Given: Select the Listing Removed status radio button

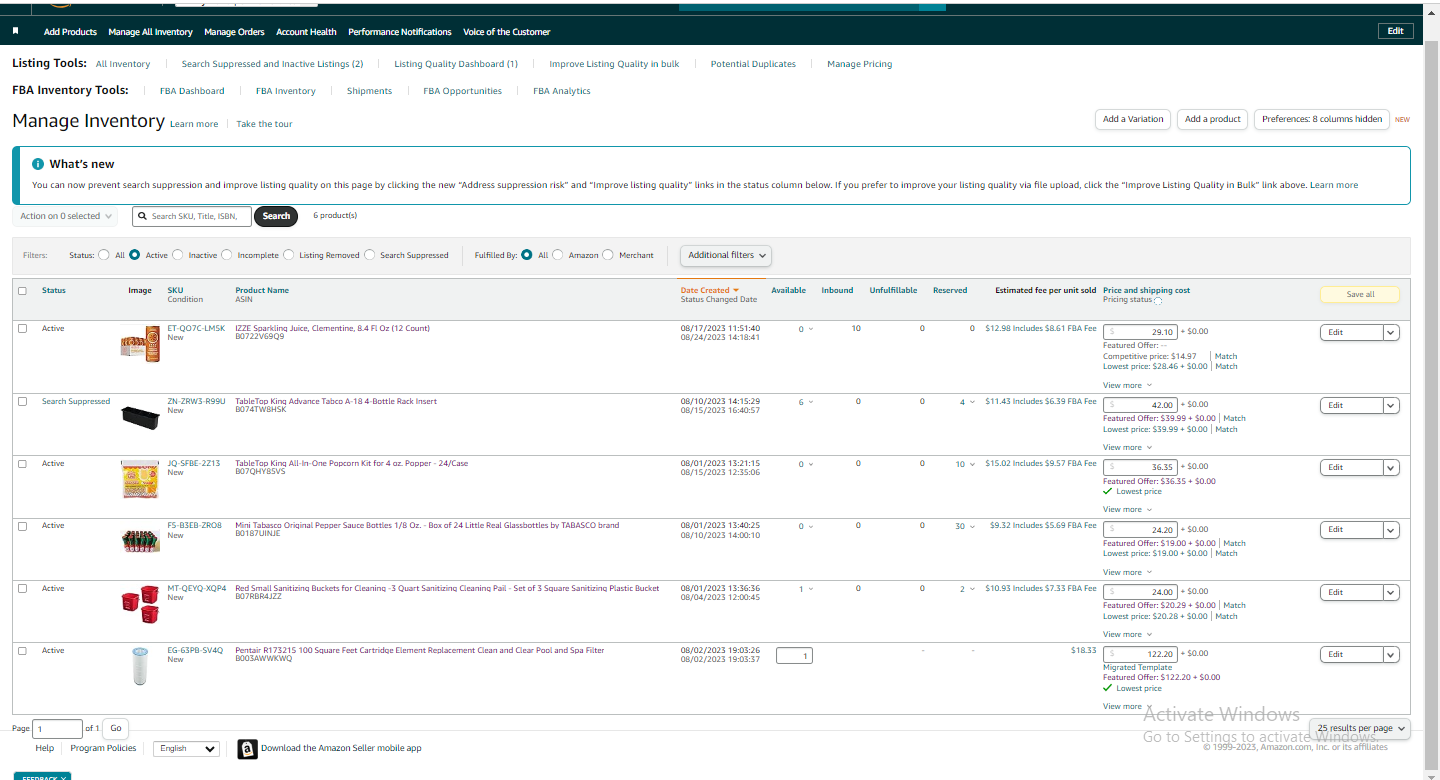Looking at the screenshot, I should coord(289,255).
